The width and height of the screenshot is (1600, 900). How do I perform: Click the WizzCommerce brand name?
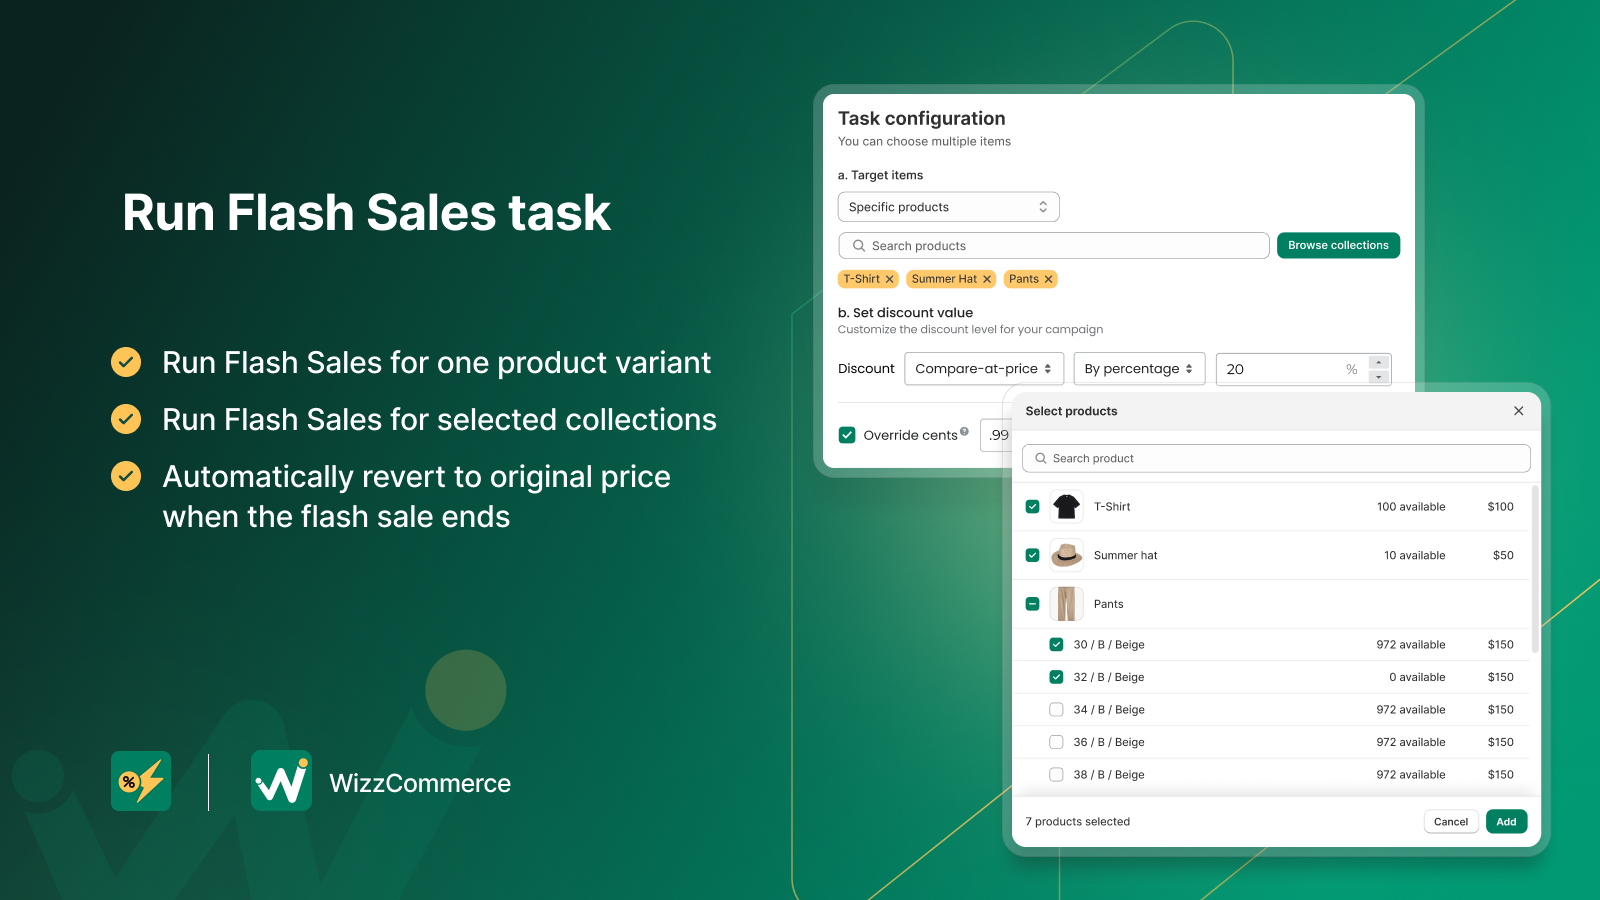coord(420,783)
